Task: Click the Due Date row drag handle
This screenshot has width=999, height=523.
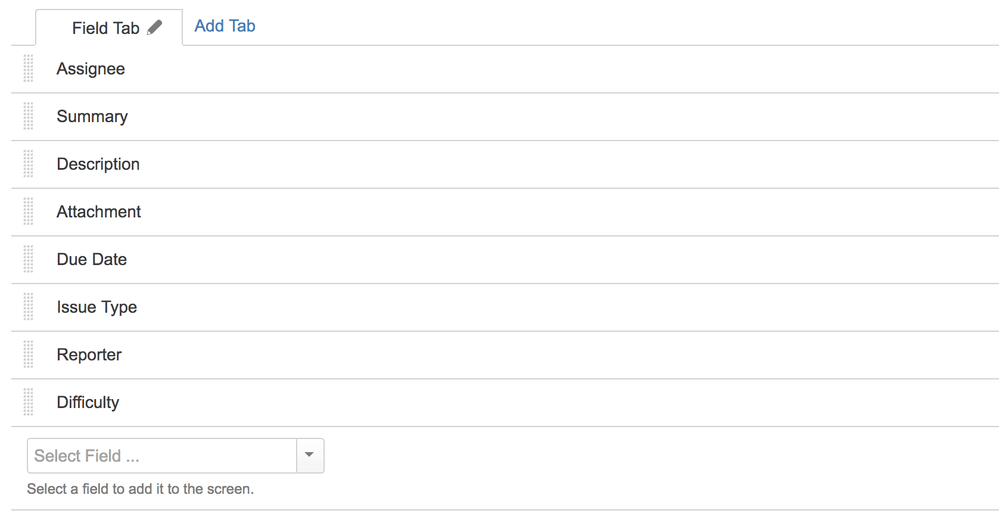Action: (28, 259)
